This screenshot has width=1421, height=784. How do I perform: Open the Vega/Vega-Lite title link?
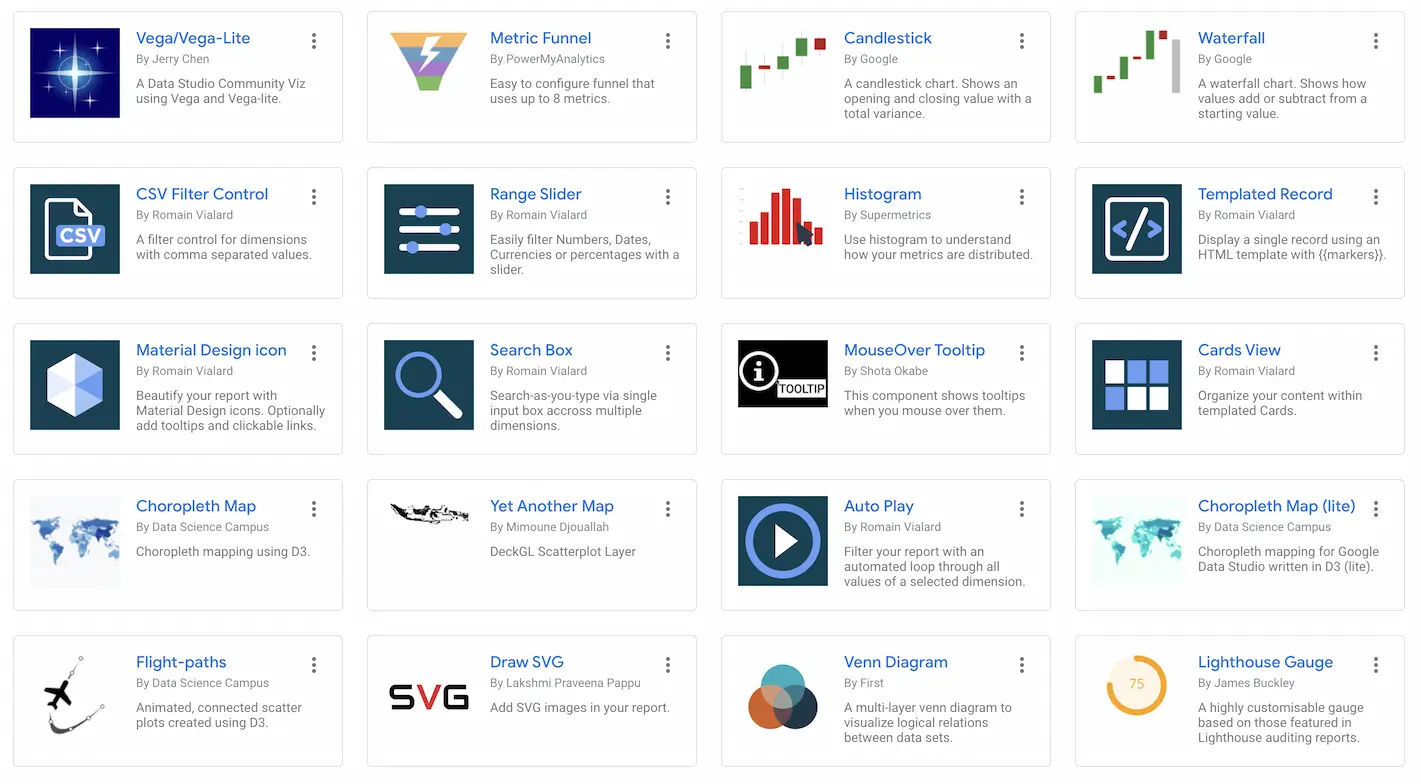pyautogui.click(x=193, y=38)
